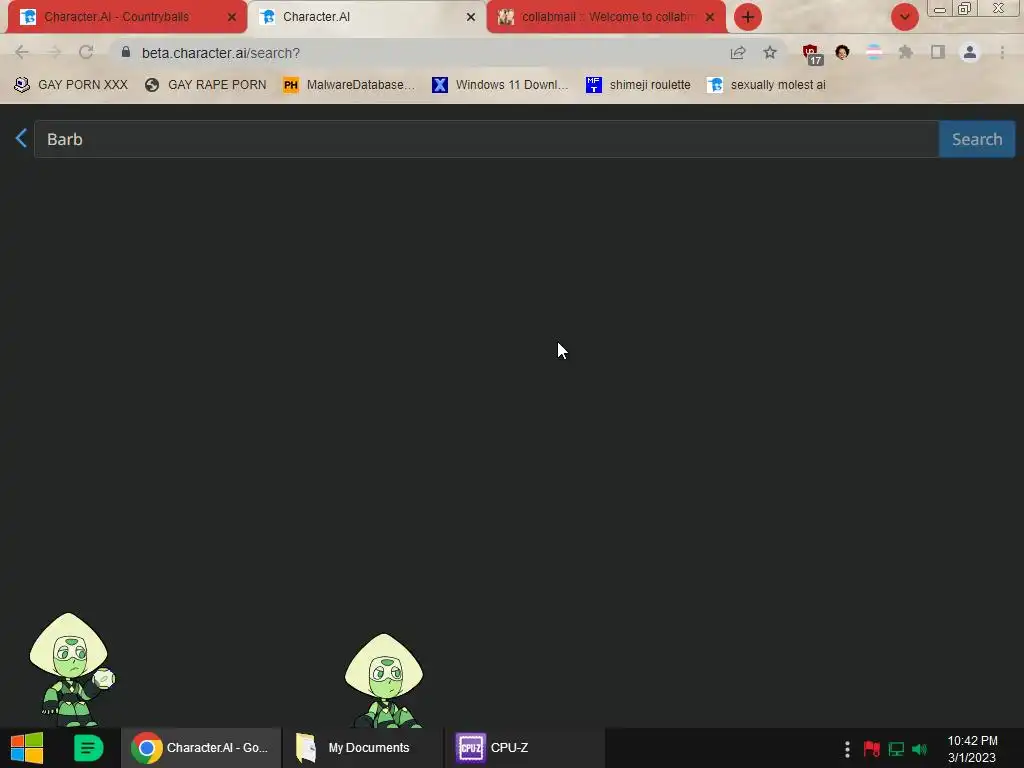Restore down the Chrome window
The image size is (1024, 768).
click(x=965, y=8)
